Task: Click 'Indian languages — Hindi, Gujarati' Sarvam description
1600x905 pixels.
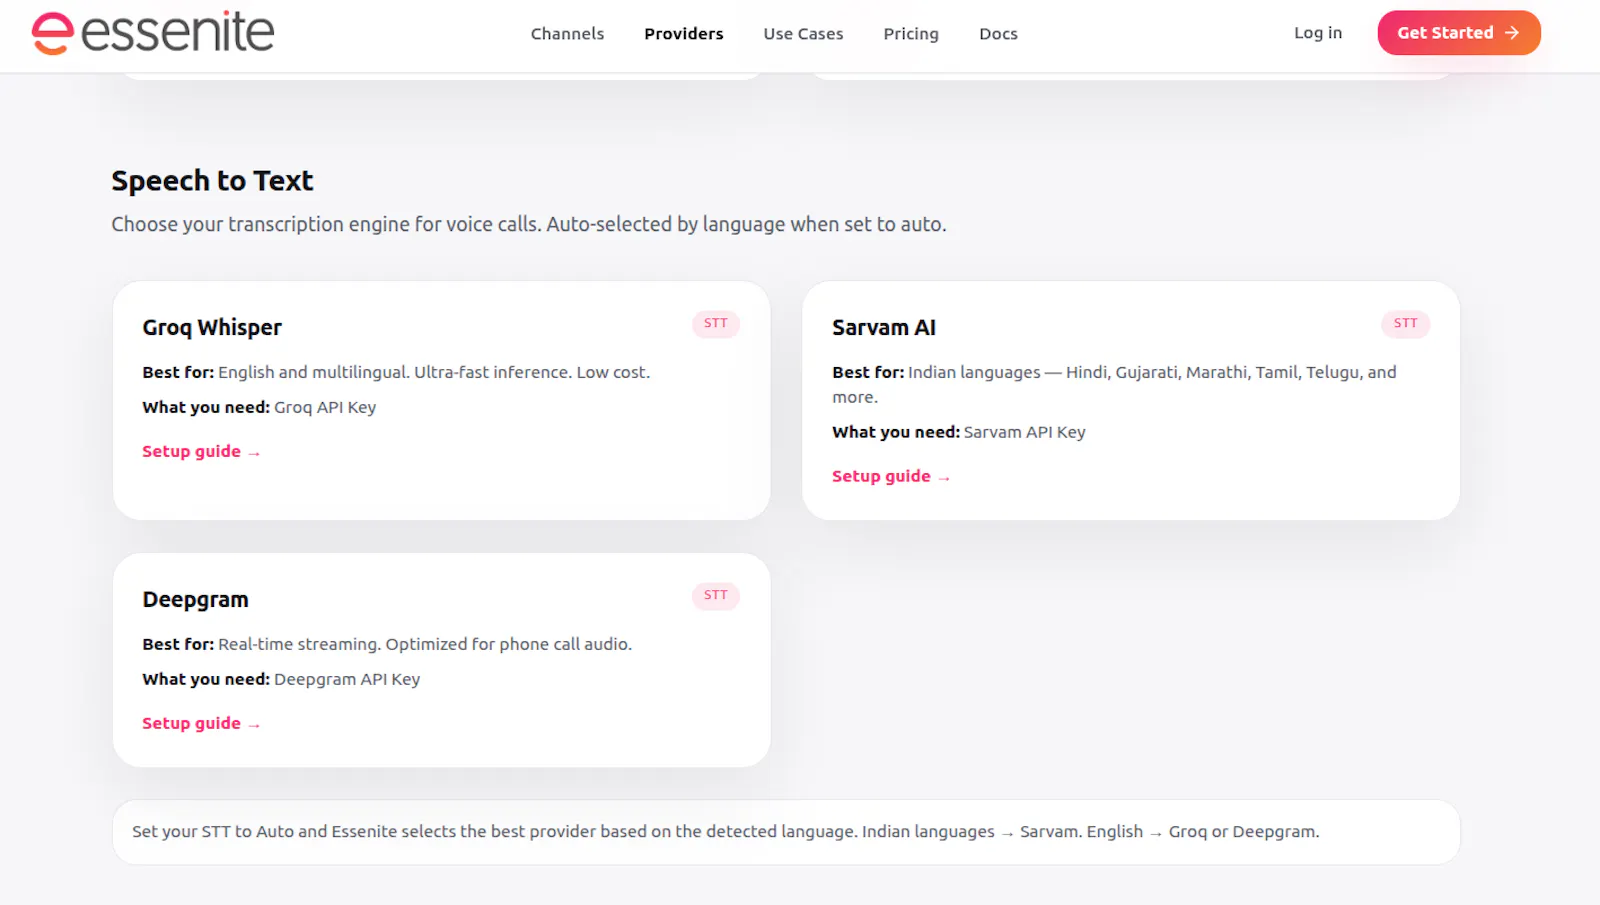Action: coord(1114,385)
